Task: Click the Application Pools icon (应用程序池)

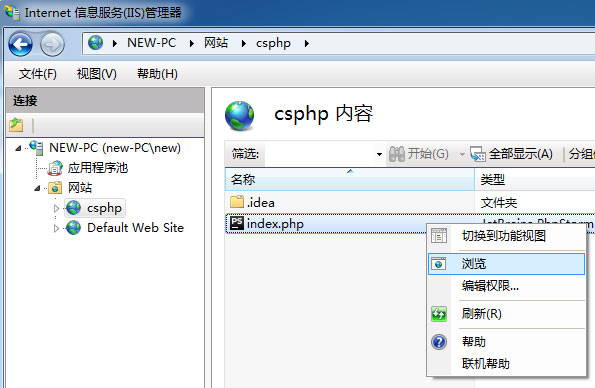Action: (55, 168)
